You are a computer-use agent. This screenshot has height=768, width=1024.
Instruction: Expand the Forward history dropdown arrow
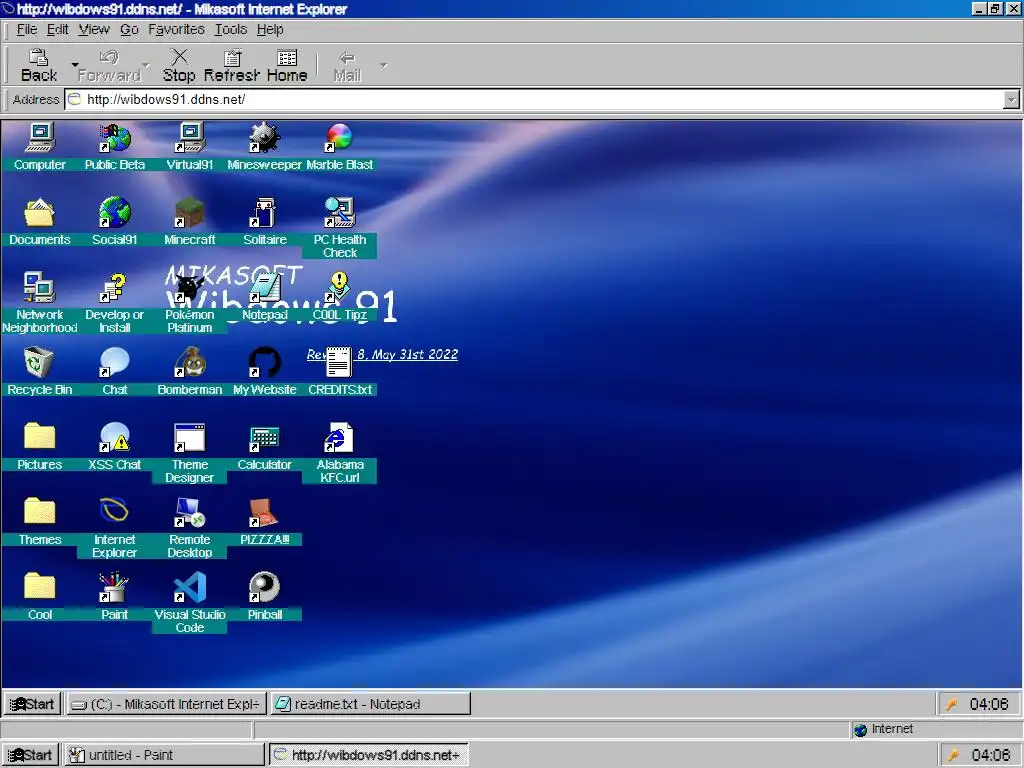point(146,65)
